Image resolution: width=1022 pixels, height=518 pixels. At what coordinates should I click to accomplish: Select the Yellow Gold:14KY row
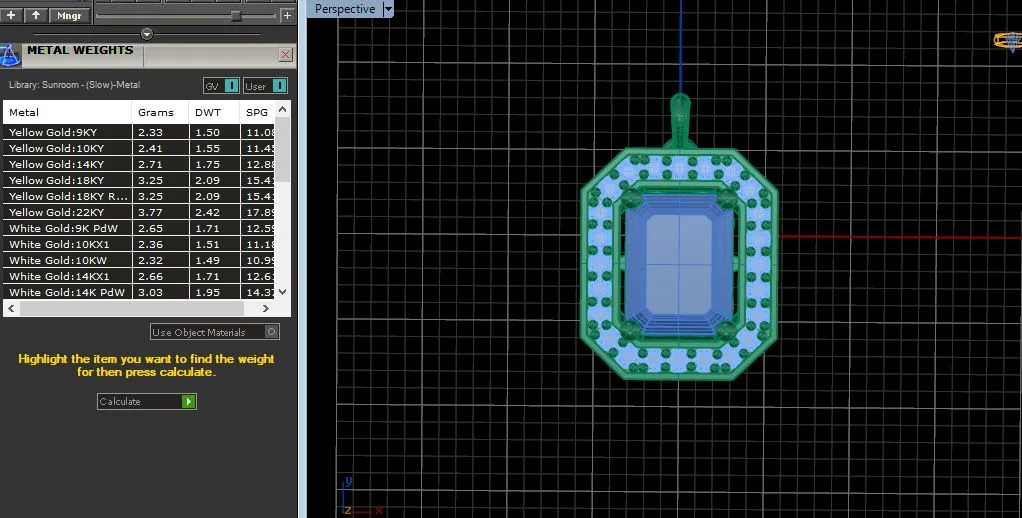coord(138,164)
